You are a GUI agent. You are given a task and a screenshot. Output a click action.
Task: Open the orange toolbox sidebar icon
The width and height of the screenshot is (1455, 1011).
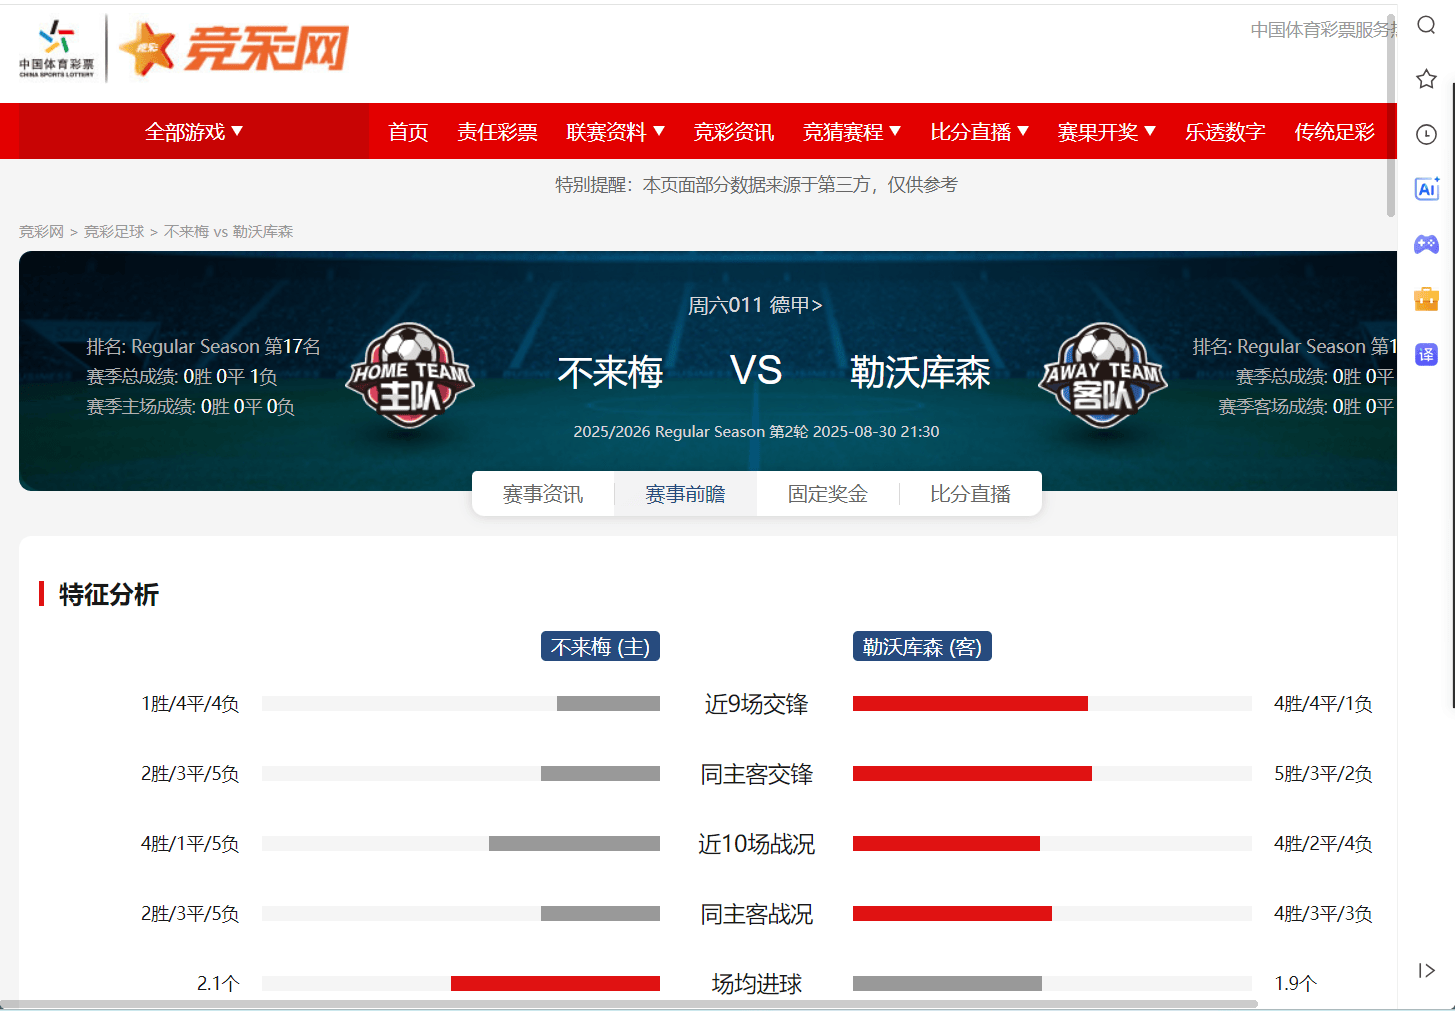pos(1427,298)
